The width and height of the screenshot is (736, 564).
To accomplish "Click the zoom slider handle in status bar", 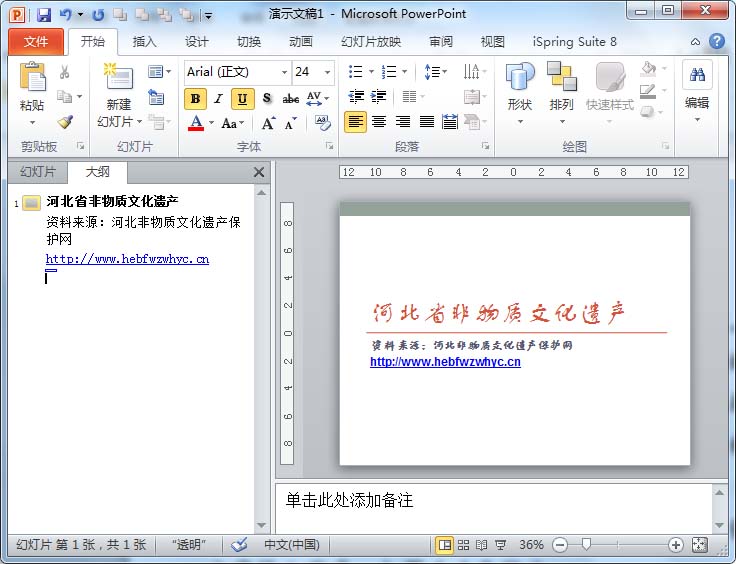I will click(587, 545).
